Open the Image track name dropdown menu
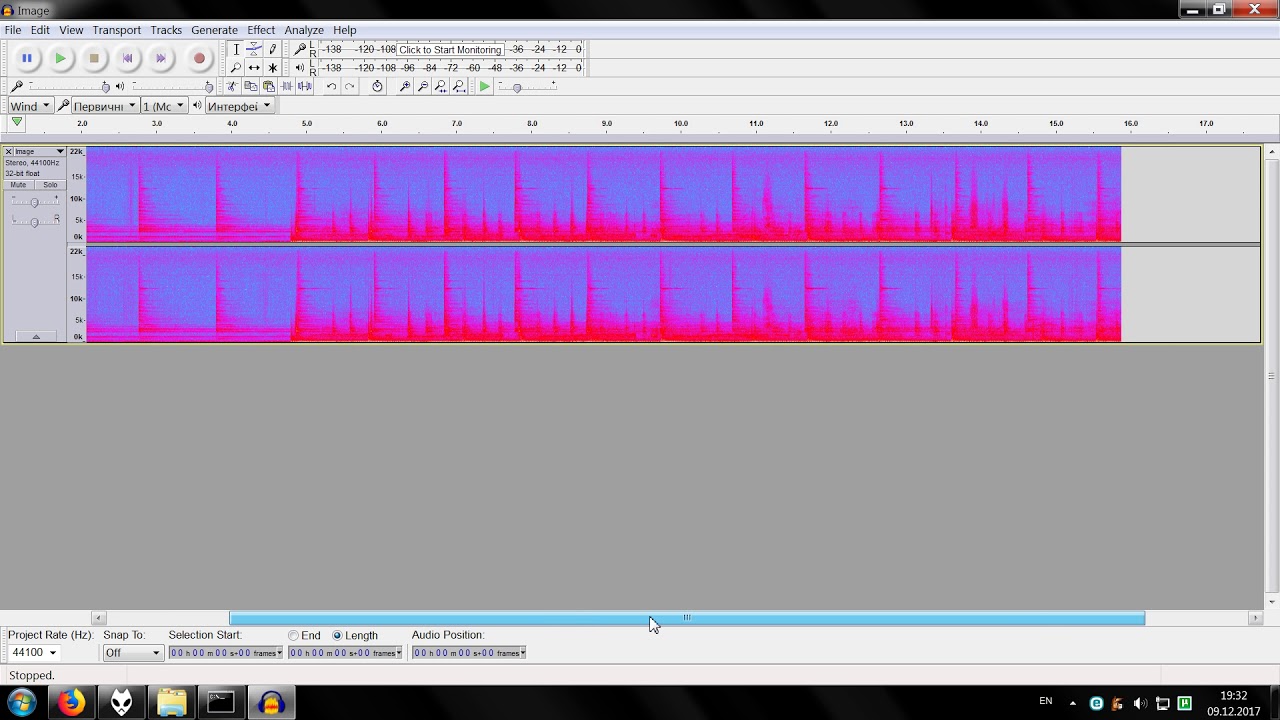 click(x=39, y=152)
